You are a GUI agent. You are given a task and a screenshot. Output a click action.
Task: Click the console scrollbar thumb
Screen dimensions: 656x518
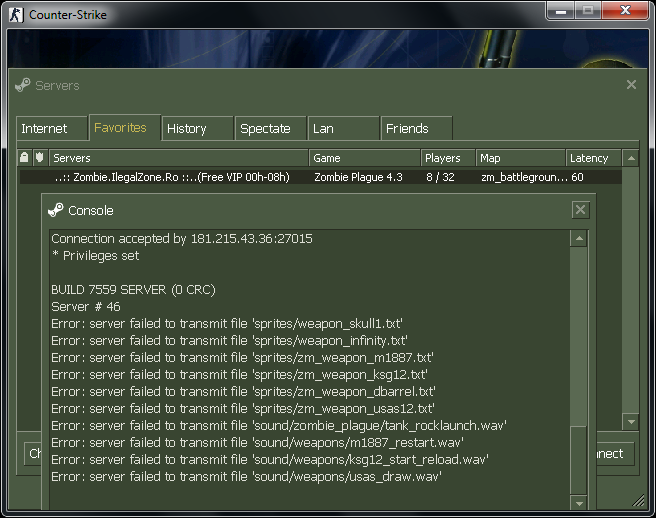tap(579, 460)
